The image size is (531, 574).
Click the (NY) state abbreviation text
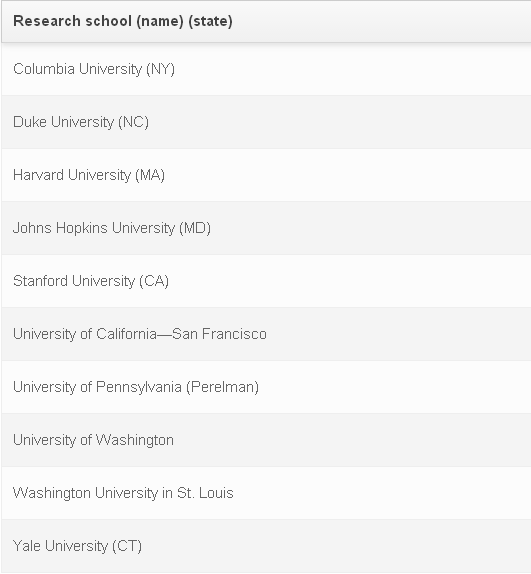160,69
